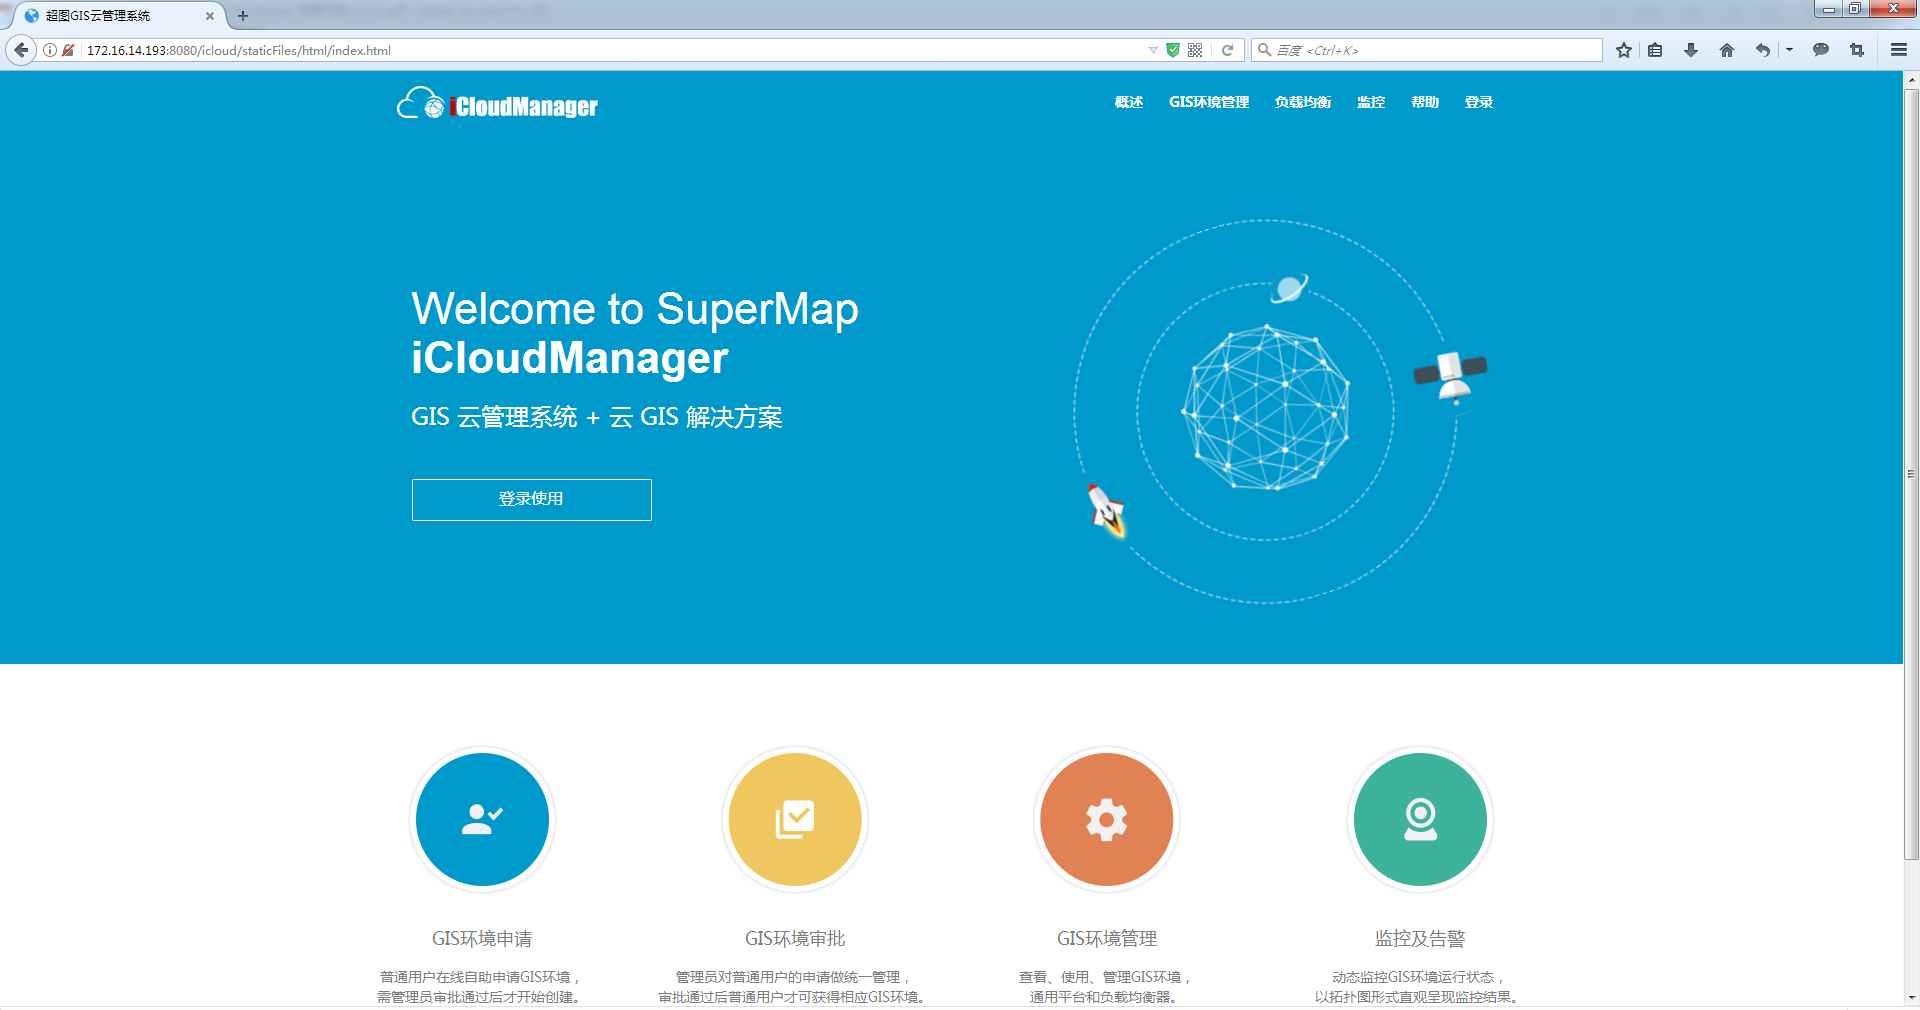
Task: Open the QR code icon in address bar
Action: tap(1195, 50)
